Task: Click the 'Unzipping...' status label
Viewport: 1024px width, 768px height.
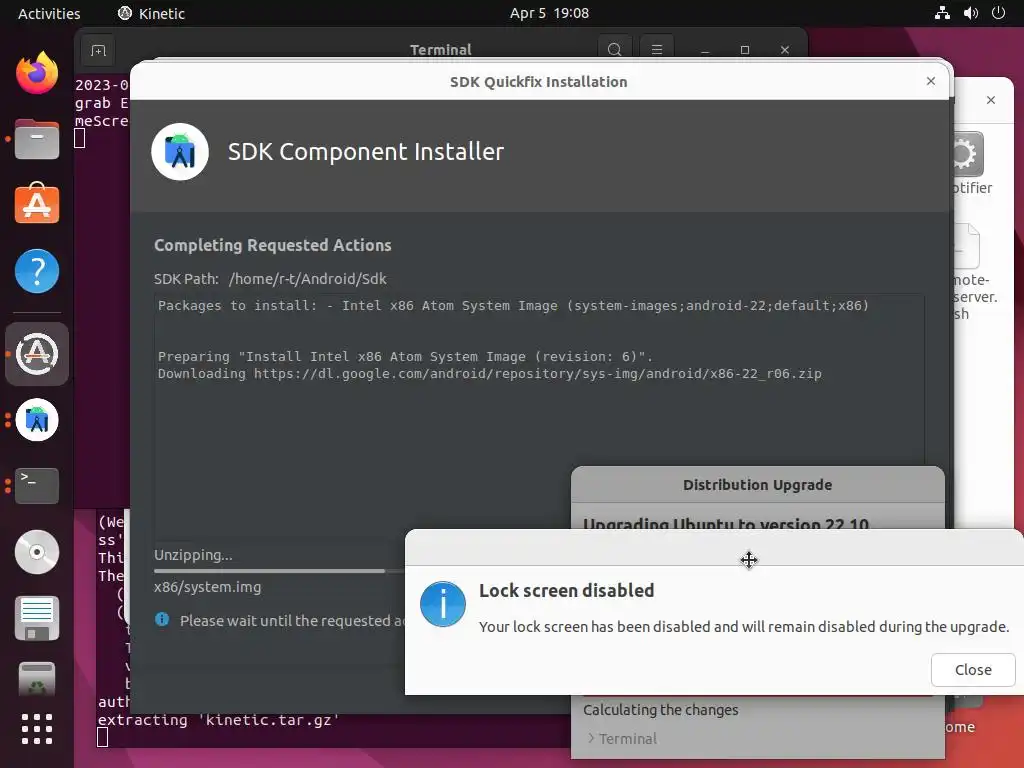Action: [193, 555]
